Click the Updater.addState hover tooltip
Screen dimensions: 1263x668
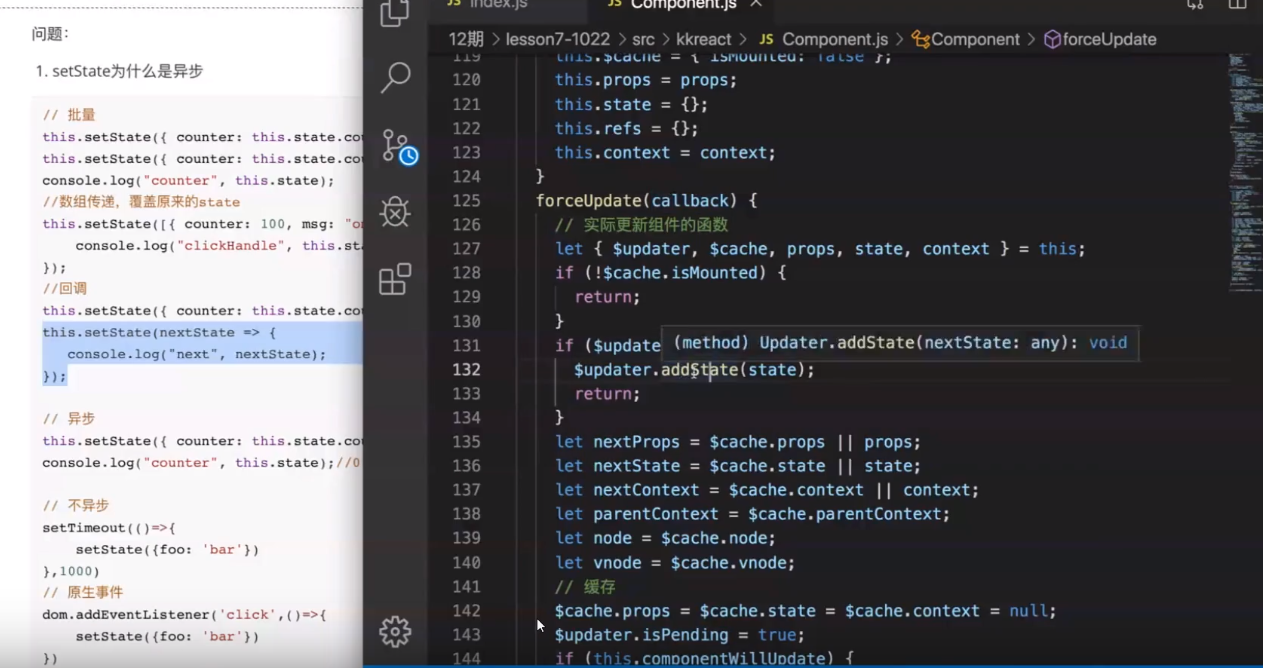pos(900,343)
